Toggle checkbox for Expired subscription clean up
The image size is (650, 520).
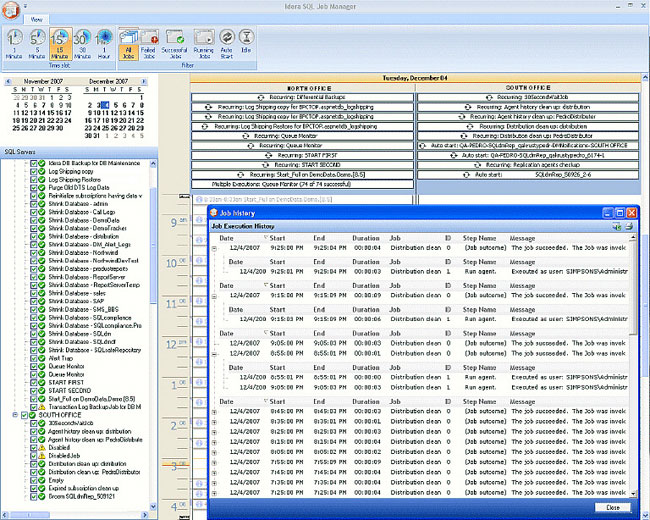[34, 488]
